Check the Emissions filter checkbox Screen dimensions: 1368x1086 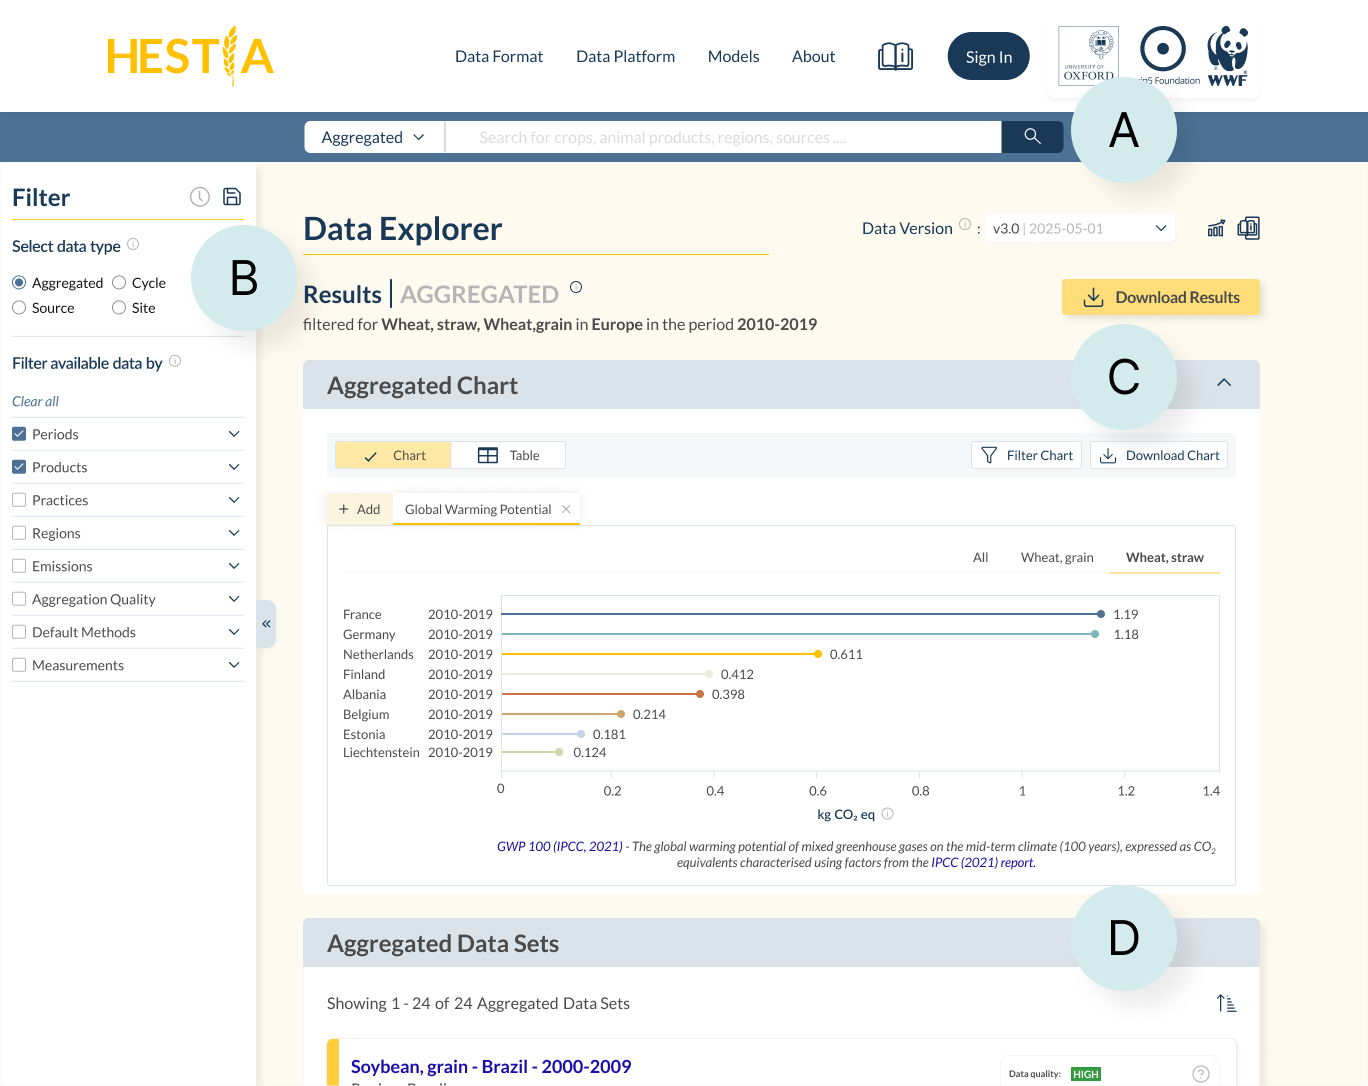point(19,566)
